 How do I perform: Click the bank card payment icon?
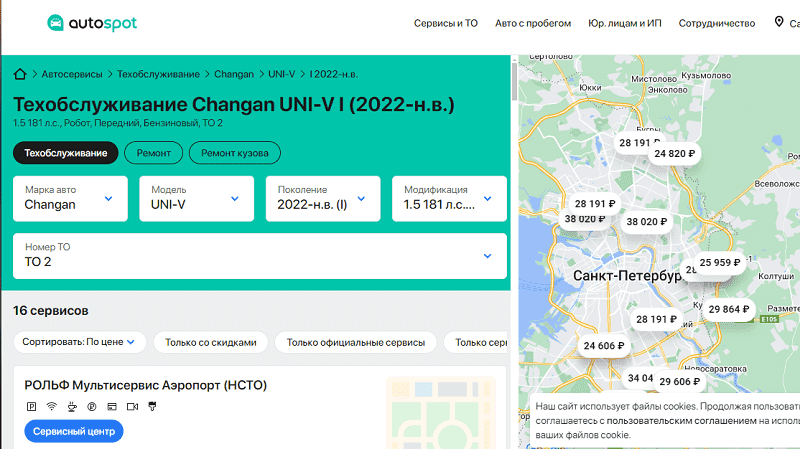112,407
